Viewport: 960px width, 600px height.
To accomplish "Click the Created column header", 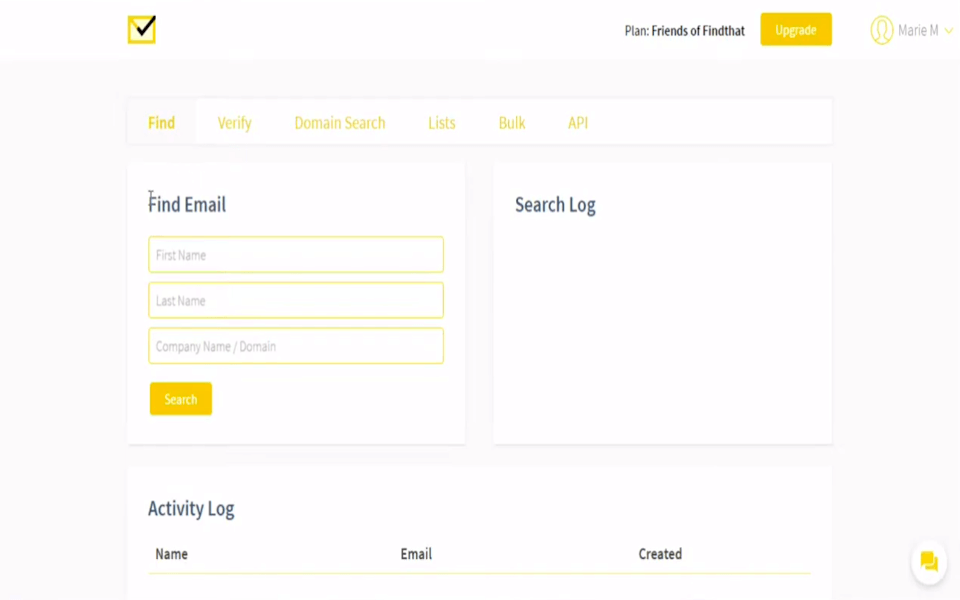I will 660,554.
